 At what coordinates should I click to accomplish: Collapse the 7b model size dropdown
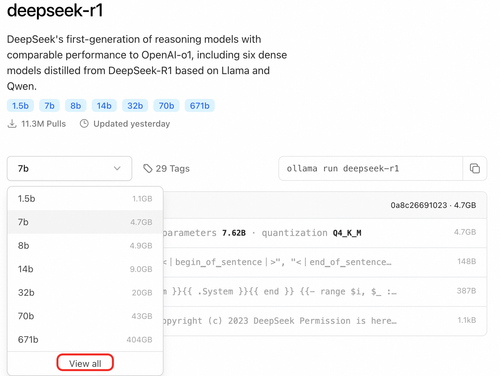tap(69, 168)
